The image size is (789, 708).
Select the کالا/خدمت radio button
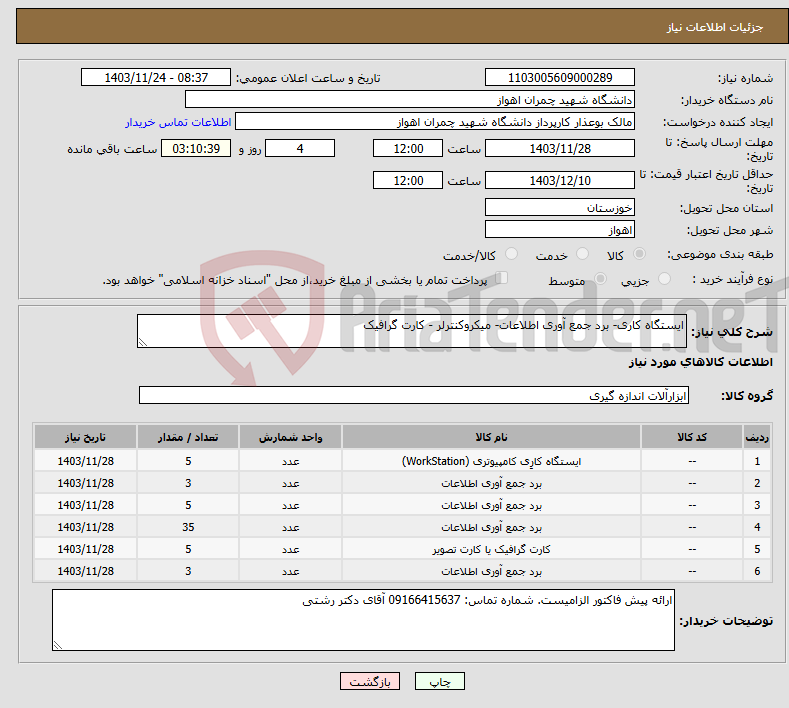click(511, 254)
